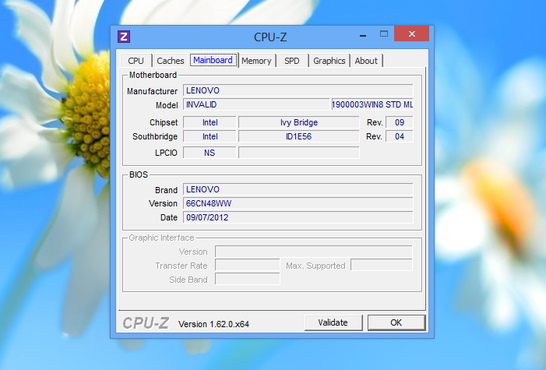Click the Graphic Interface group heading
This screenshot has height=370, width=546.
click(161, 238)
